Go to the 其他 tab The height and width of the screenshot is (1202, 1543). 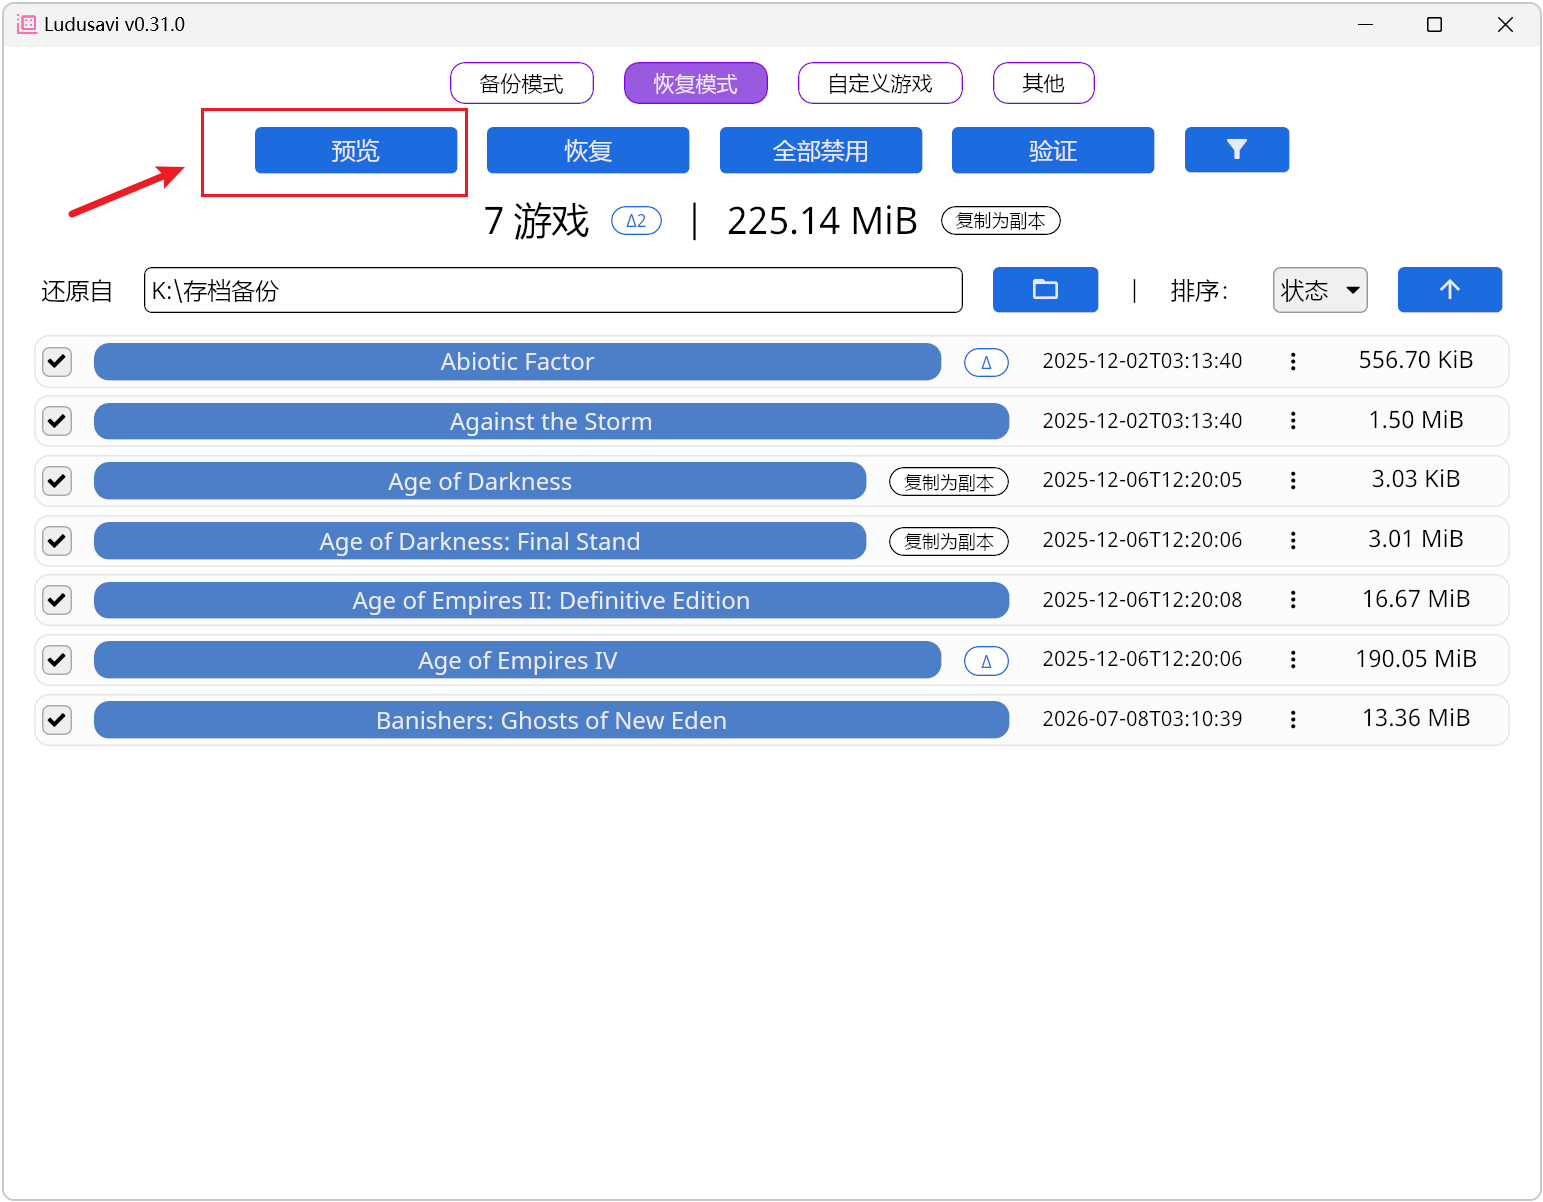coord(1044,83)
